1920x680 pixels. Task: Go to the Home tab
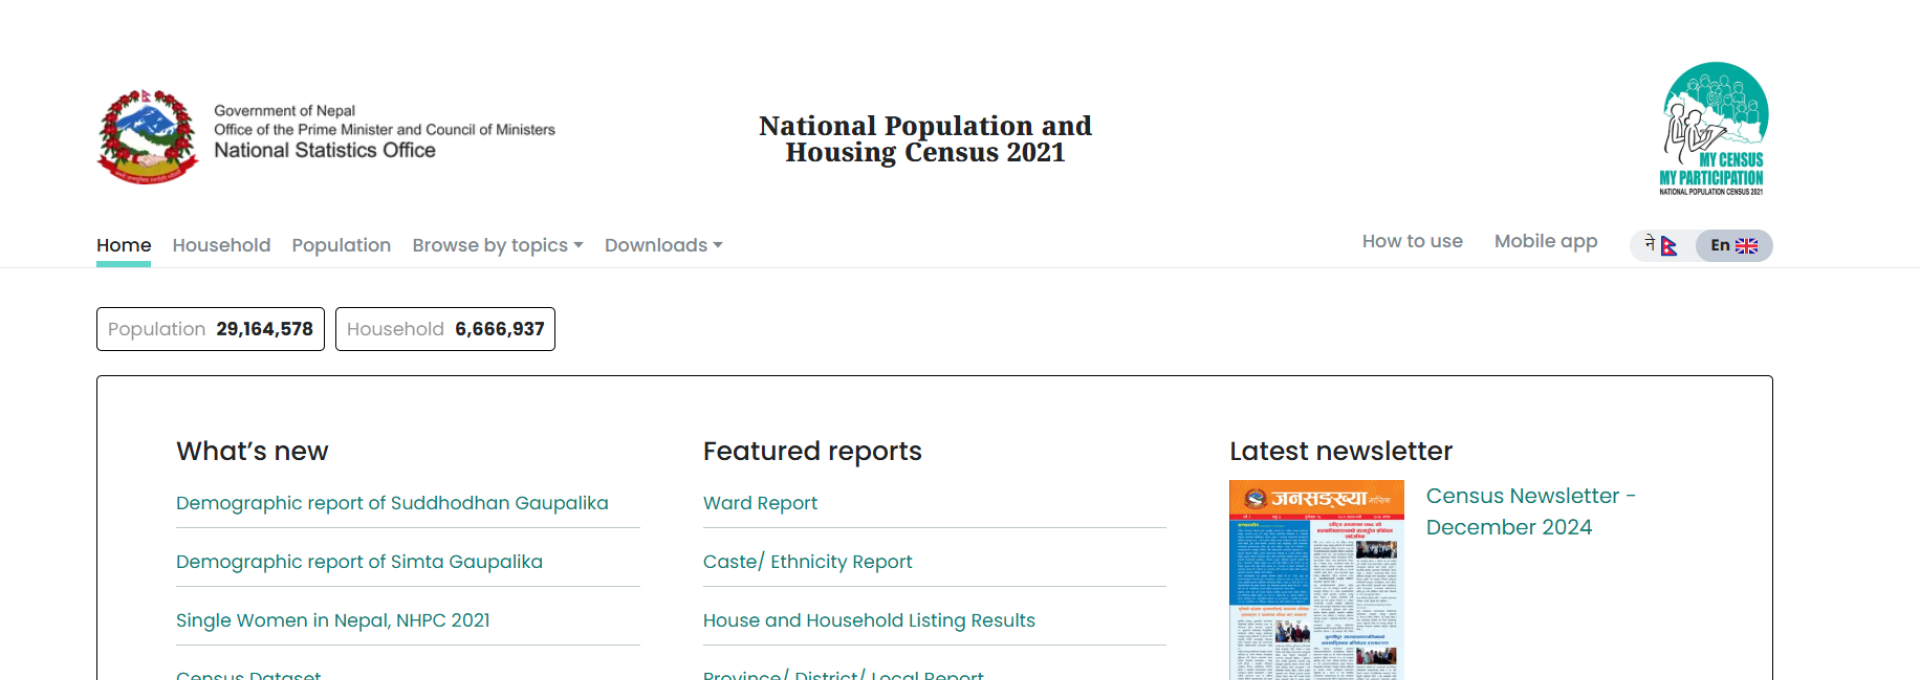[124, 245]
